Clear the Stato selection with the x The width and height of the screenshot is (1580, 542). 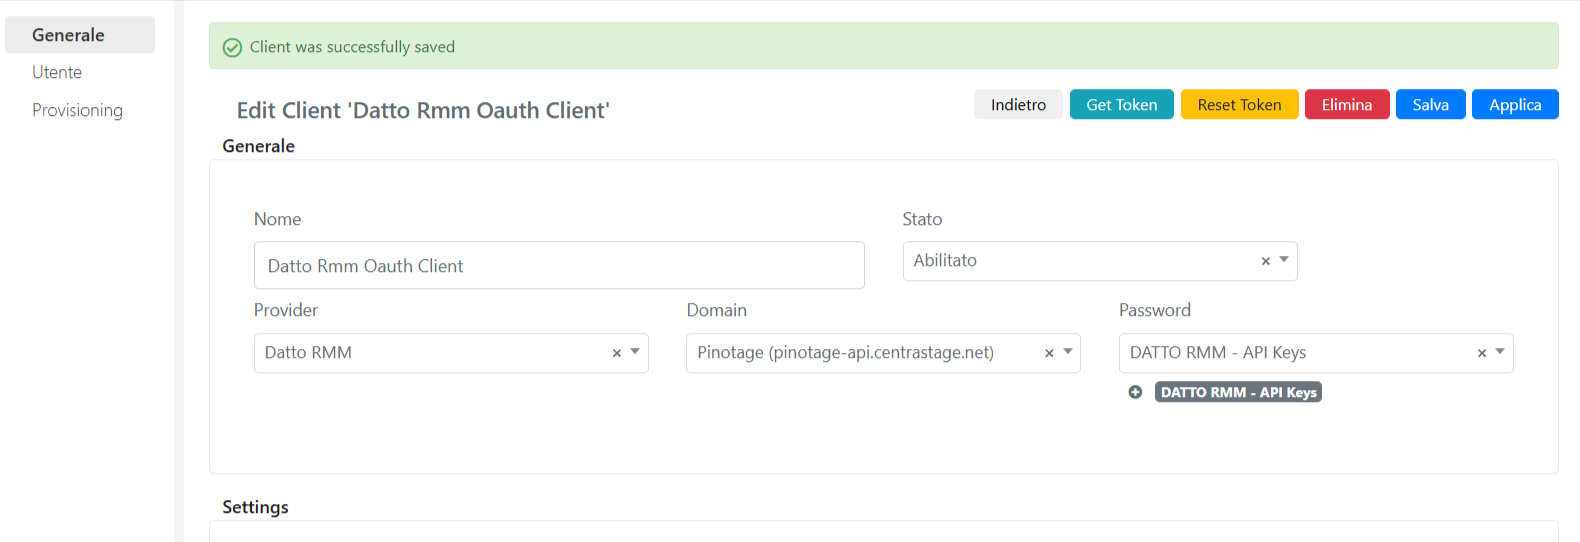(x=1266, y=261)
